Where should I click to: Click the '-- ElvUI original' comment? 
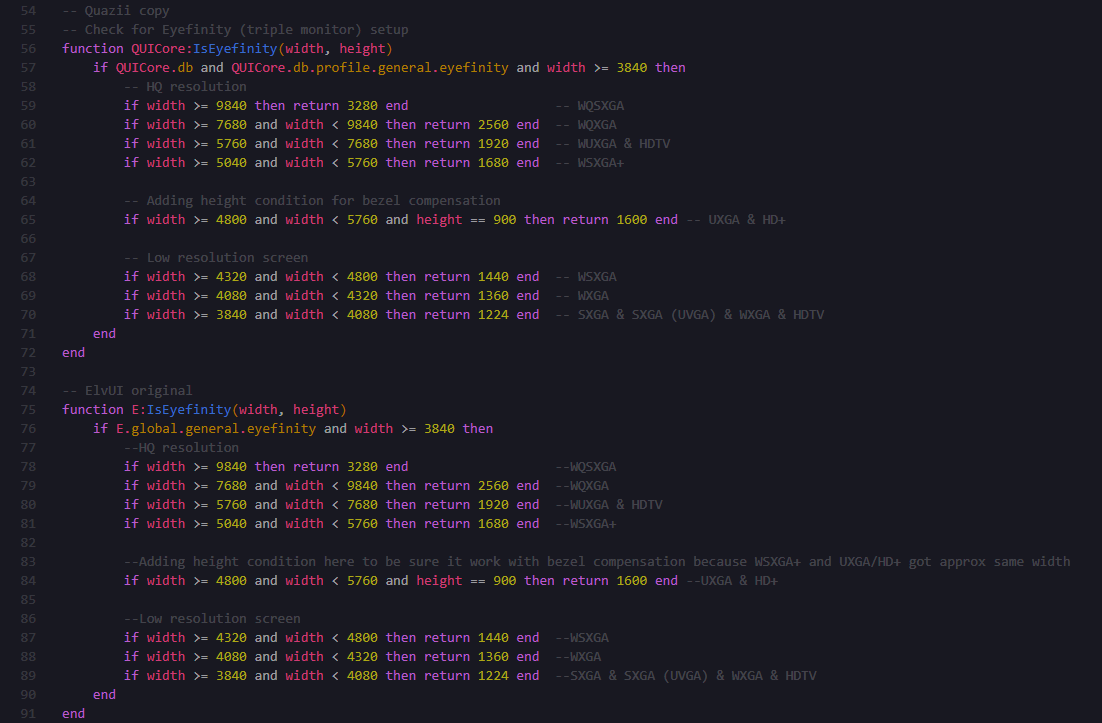[127, 390]
